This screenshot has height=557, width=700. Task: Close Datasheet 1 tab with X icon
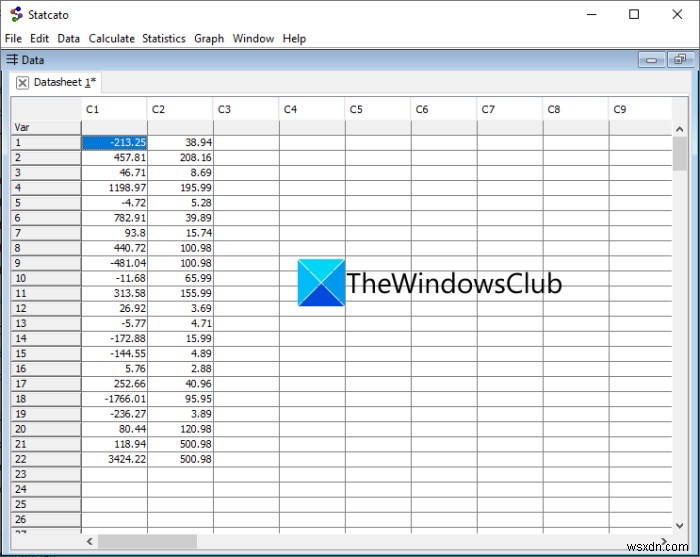(x=22, y=83)
